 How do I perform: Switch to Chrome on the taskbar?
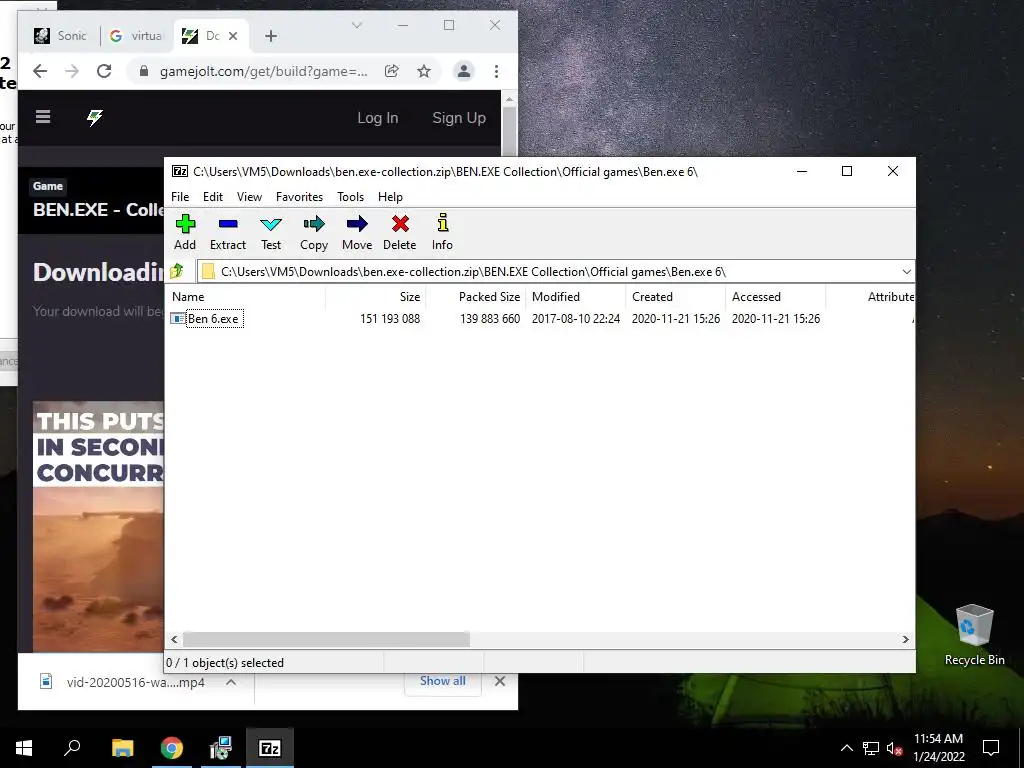[x=172, y=748]
